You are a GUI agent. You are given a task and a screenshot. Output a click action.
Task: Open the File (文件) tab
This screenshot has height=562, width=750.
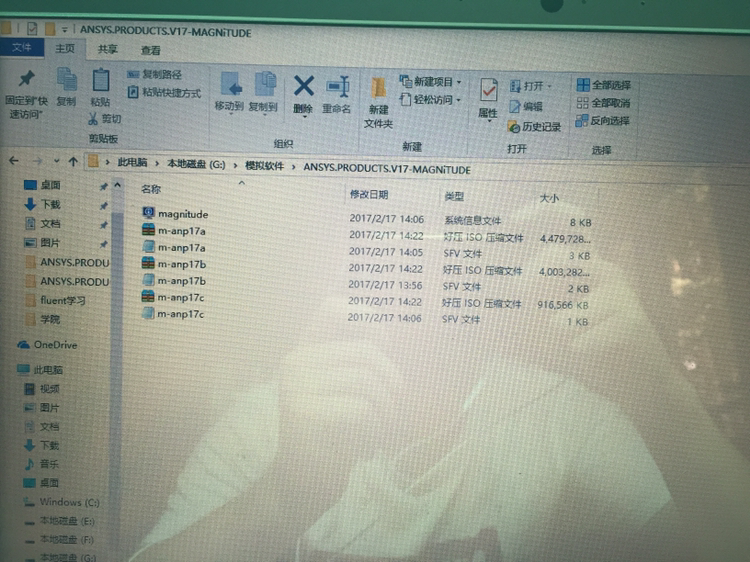pyautogui.click(x=22, y=47)
